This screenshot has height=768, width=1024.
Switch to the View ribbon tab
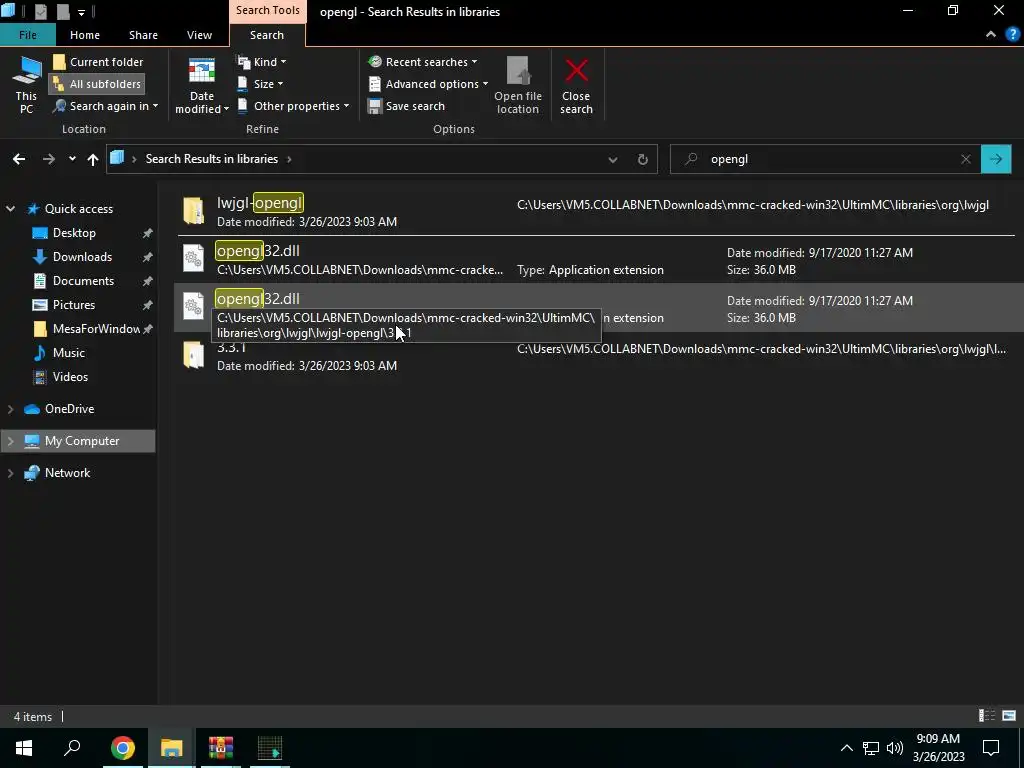199,35
